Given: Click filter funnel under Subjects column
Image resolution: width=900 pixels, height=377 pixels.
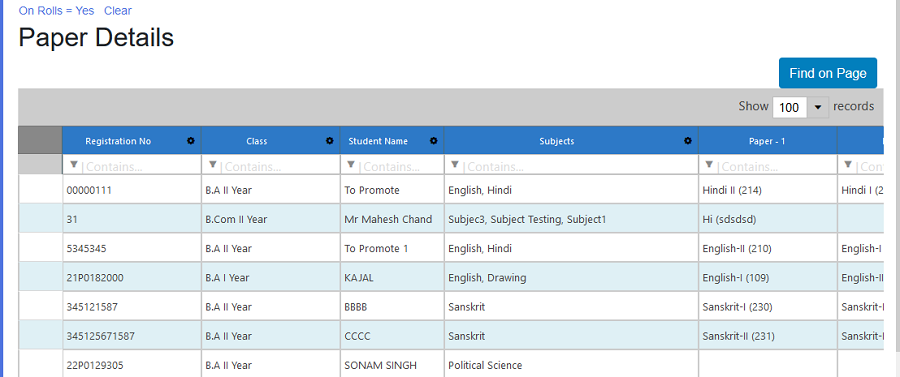Looking at the screenshot, I should [455, 165].
